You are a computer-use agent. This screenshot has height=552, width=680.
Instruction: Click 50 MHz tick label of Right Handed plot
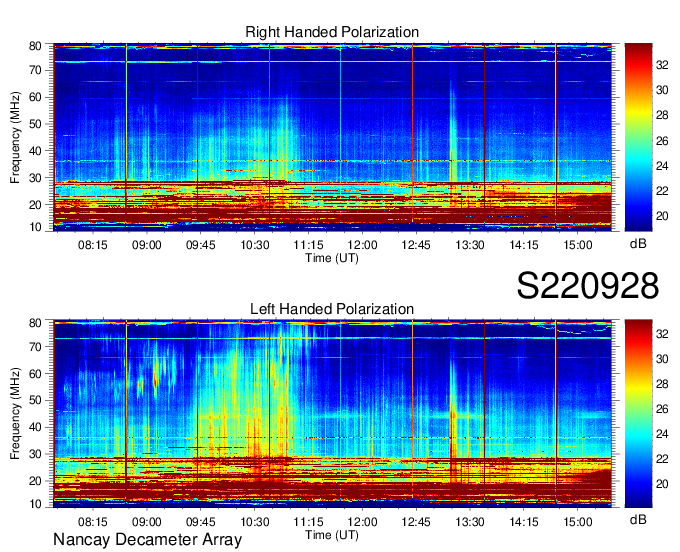point(35,124)
